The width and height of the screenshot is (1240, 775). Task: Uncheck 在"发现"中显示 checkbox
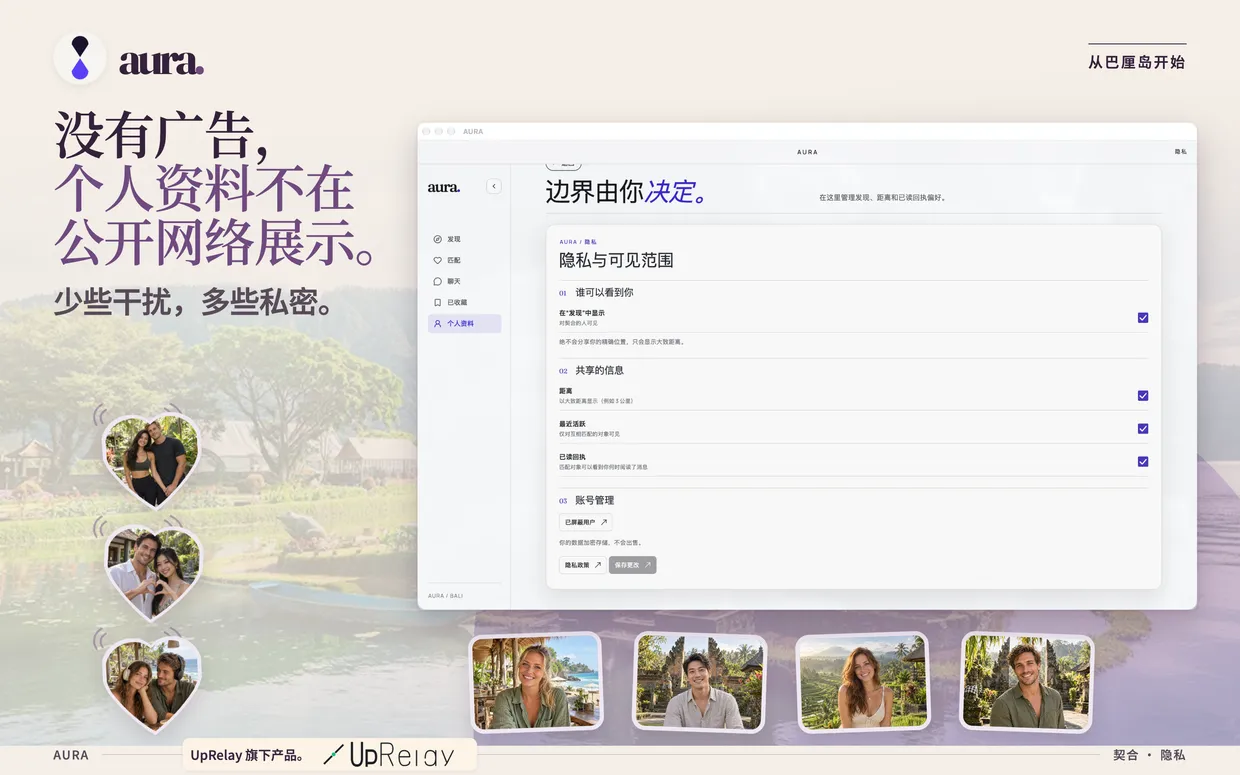(1143, 318)
